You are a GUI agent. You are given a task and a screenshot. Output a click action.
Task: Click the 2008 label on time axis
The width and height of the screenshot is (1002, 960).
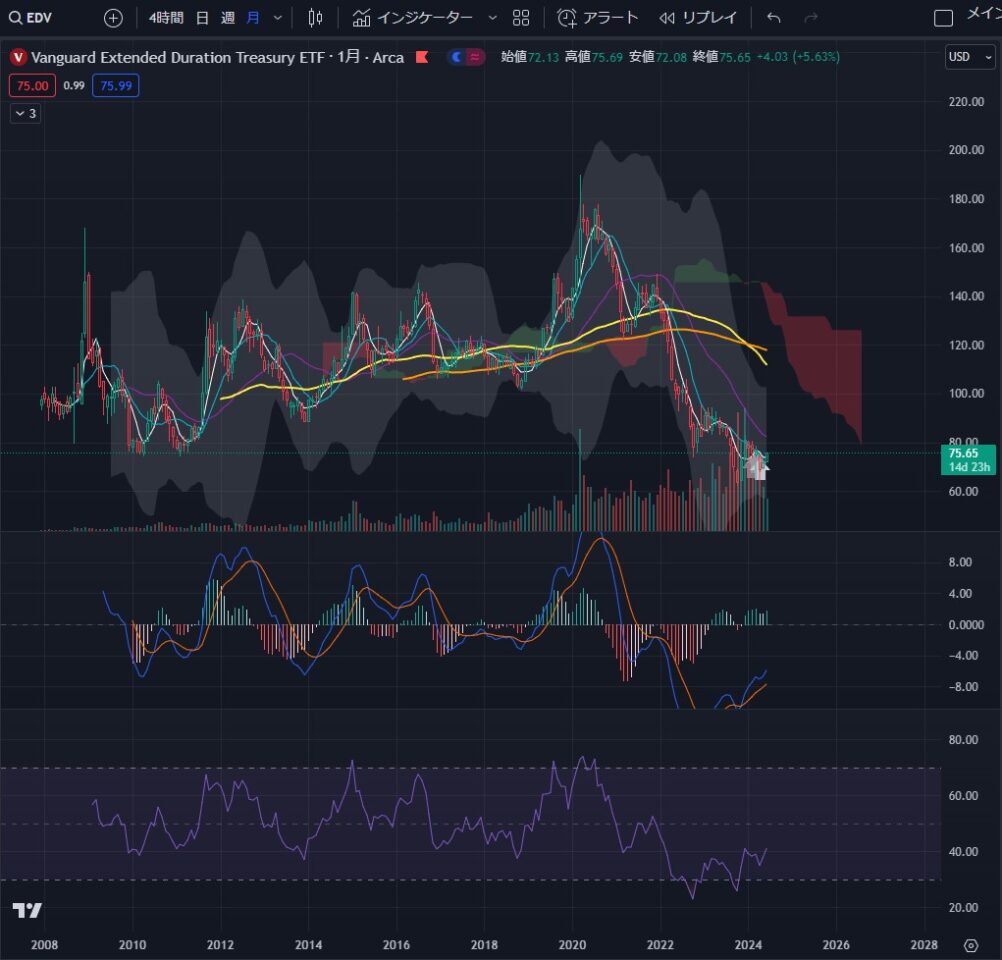(44, 945)
